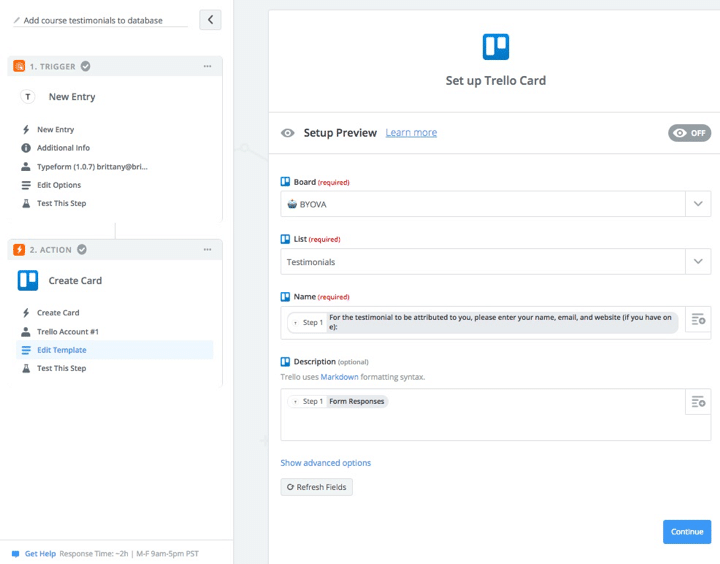Click the Trello icon next to Board label
The width and height of the screenshot is (720, 564).
pyautogui.click(x=285, y=182)
